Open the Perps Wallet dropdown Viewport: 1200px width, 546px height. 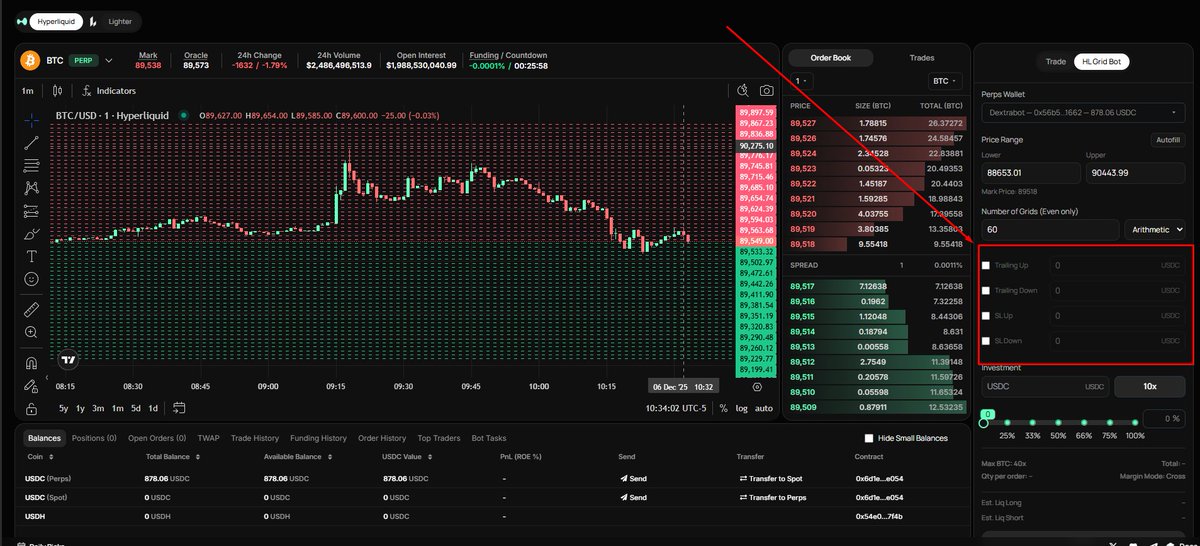point(1083,113)
